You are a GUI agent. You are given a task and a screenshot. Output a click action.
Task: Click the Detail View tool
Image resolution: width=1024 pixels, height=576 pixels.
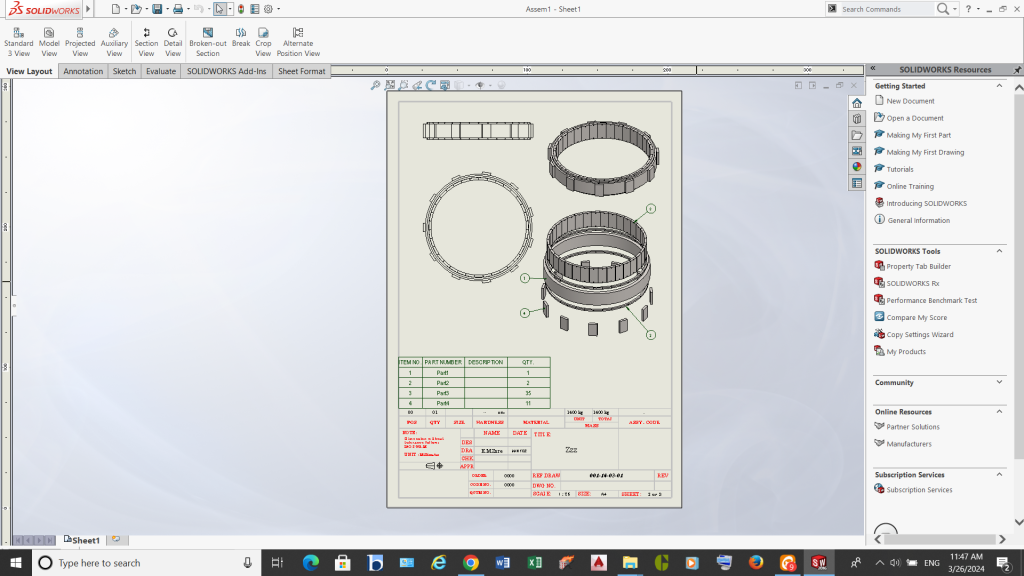click(173, 41)
